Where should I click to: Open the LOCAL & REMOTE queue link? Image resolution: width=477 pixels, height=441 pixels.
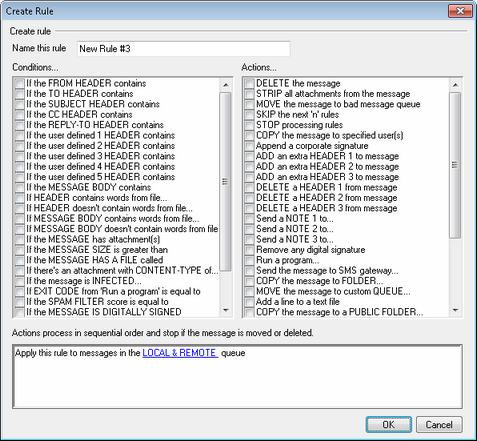tap(180, 353)
